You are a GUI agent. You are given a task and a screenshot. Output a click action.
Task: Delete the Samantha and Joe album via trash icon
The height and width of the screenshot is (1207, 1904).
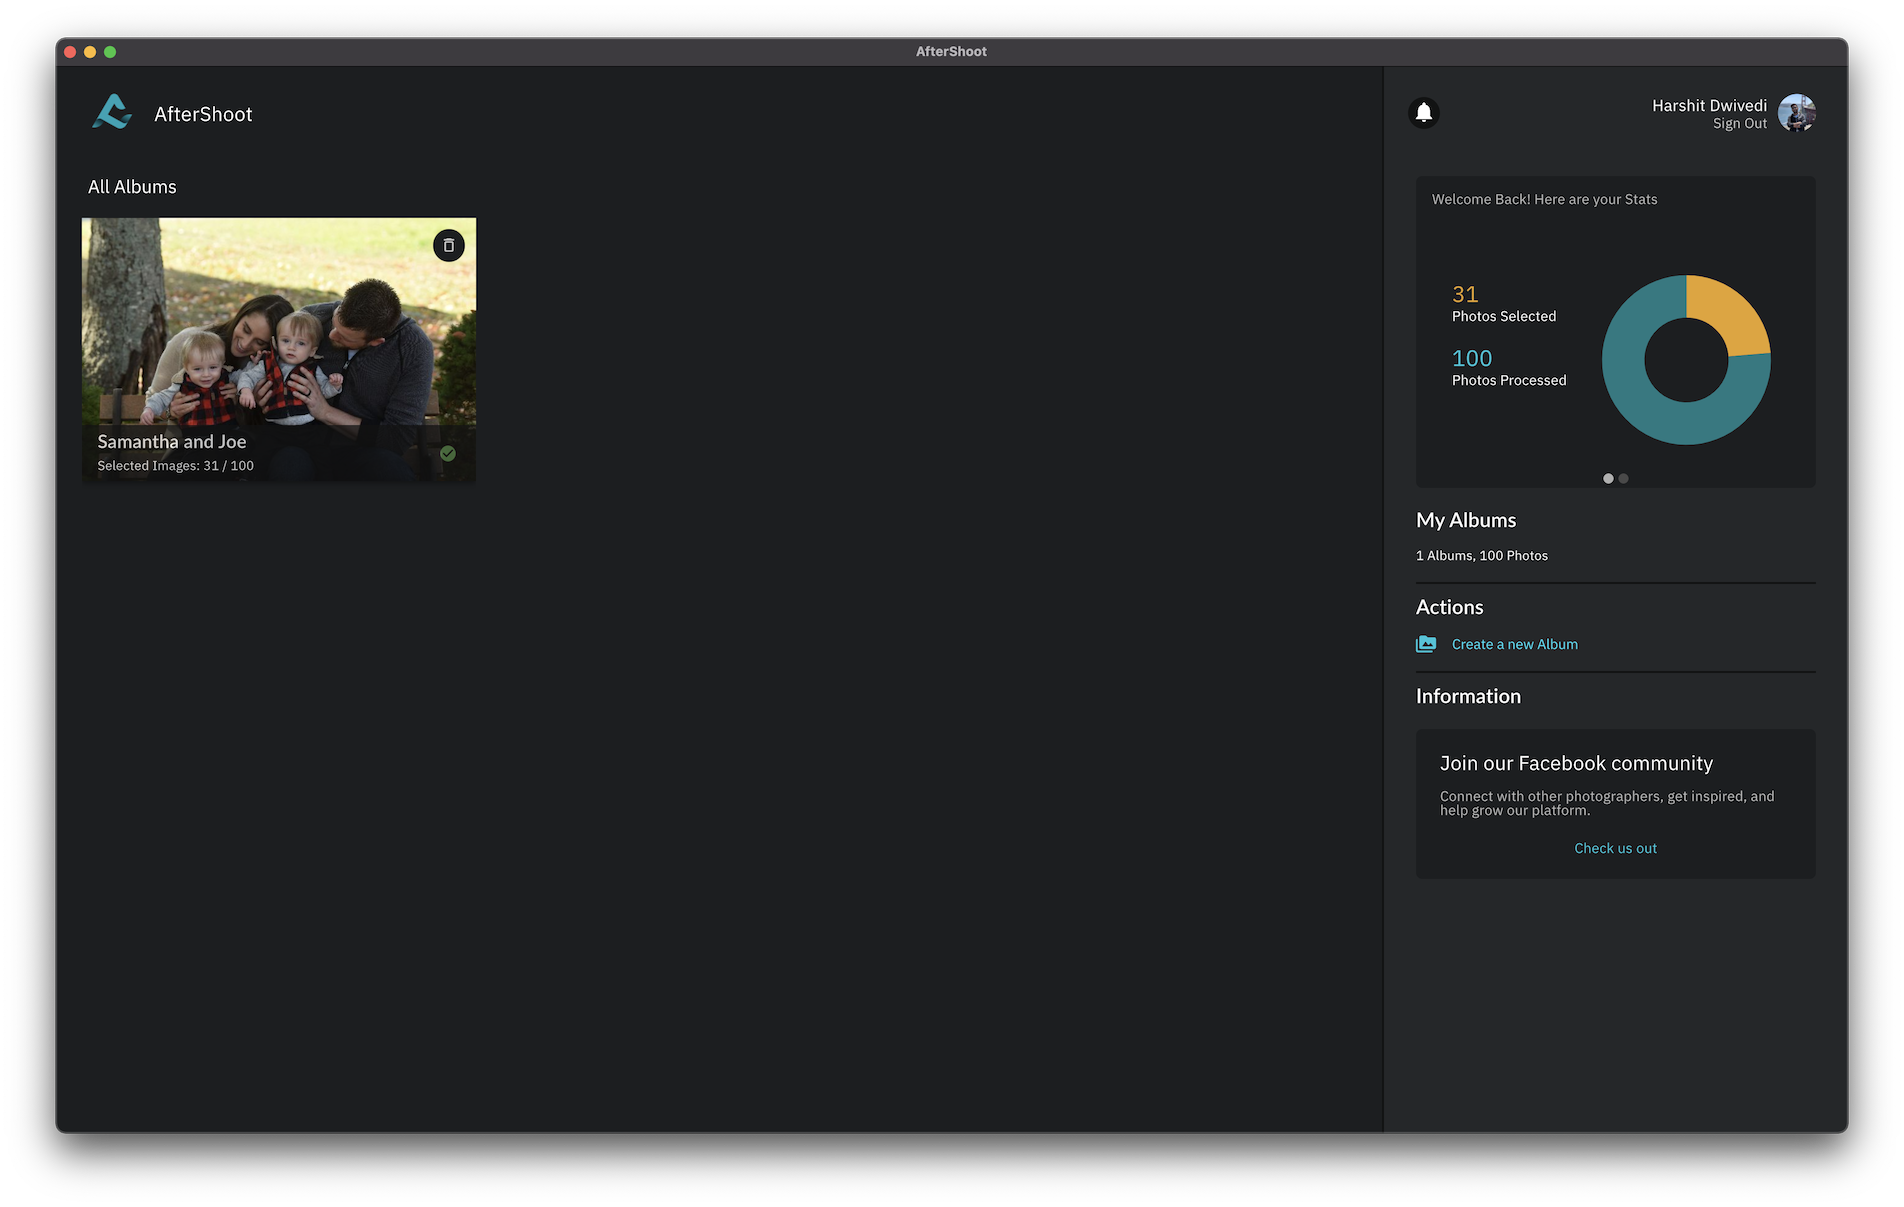point(449,245)
